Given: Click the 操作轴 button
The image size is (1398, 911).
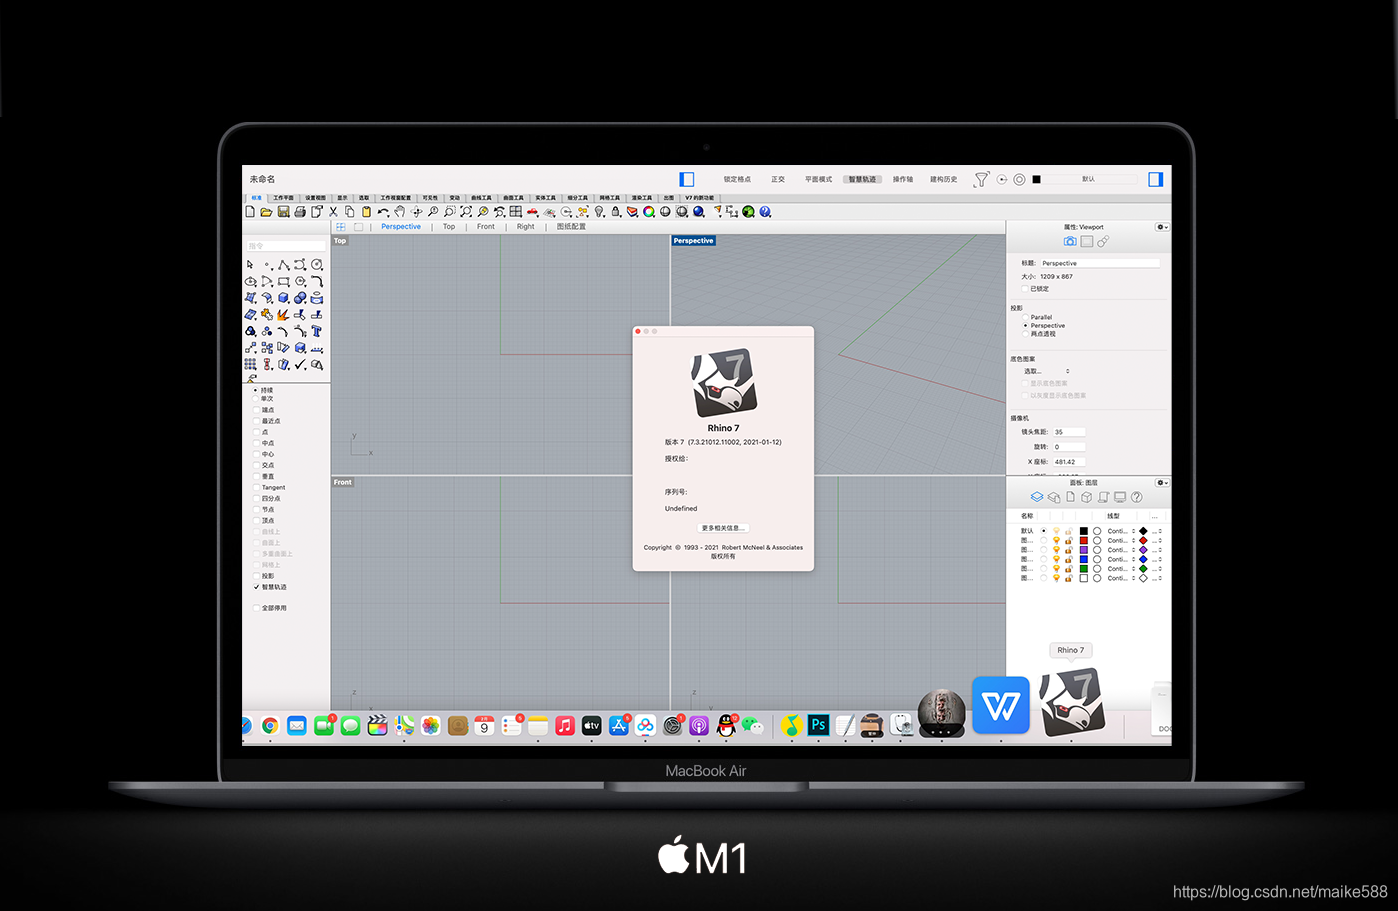Looking at the screenshot, I should pos(903,179).
